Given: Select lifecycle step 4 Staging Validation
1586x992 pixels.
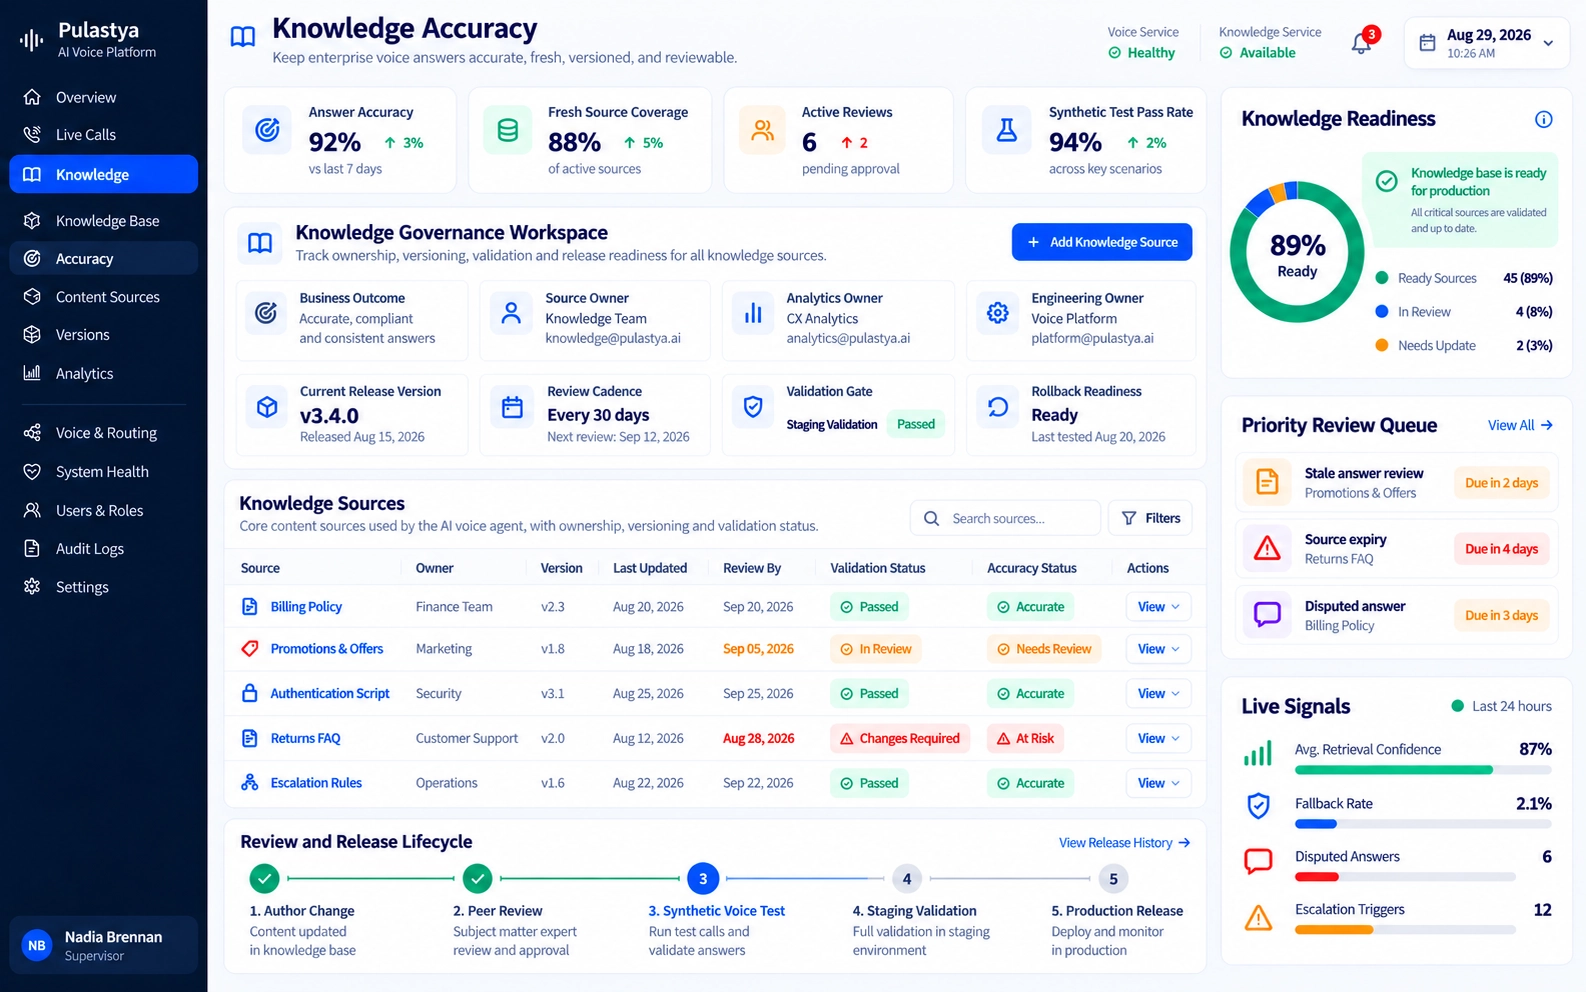Looking at the screenshot, I should click(x=907, y=879).
